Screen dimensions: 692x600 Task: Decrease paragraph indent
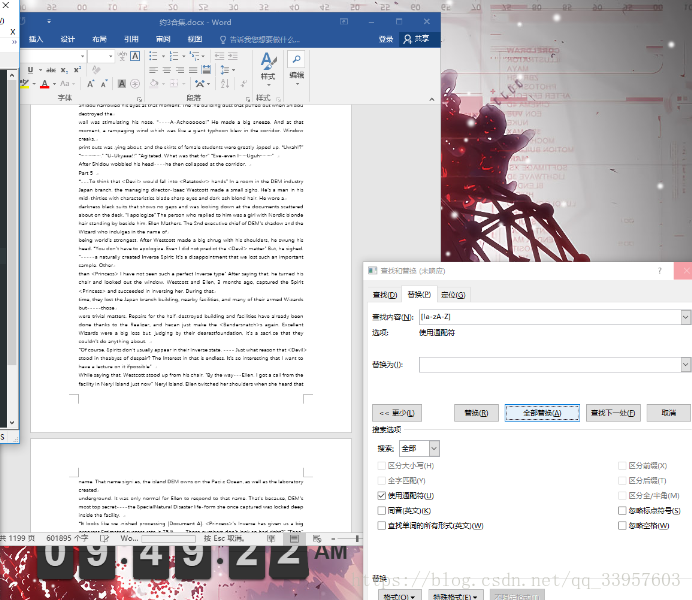point(219,56)
